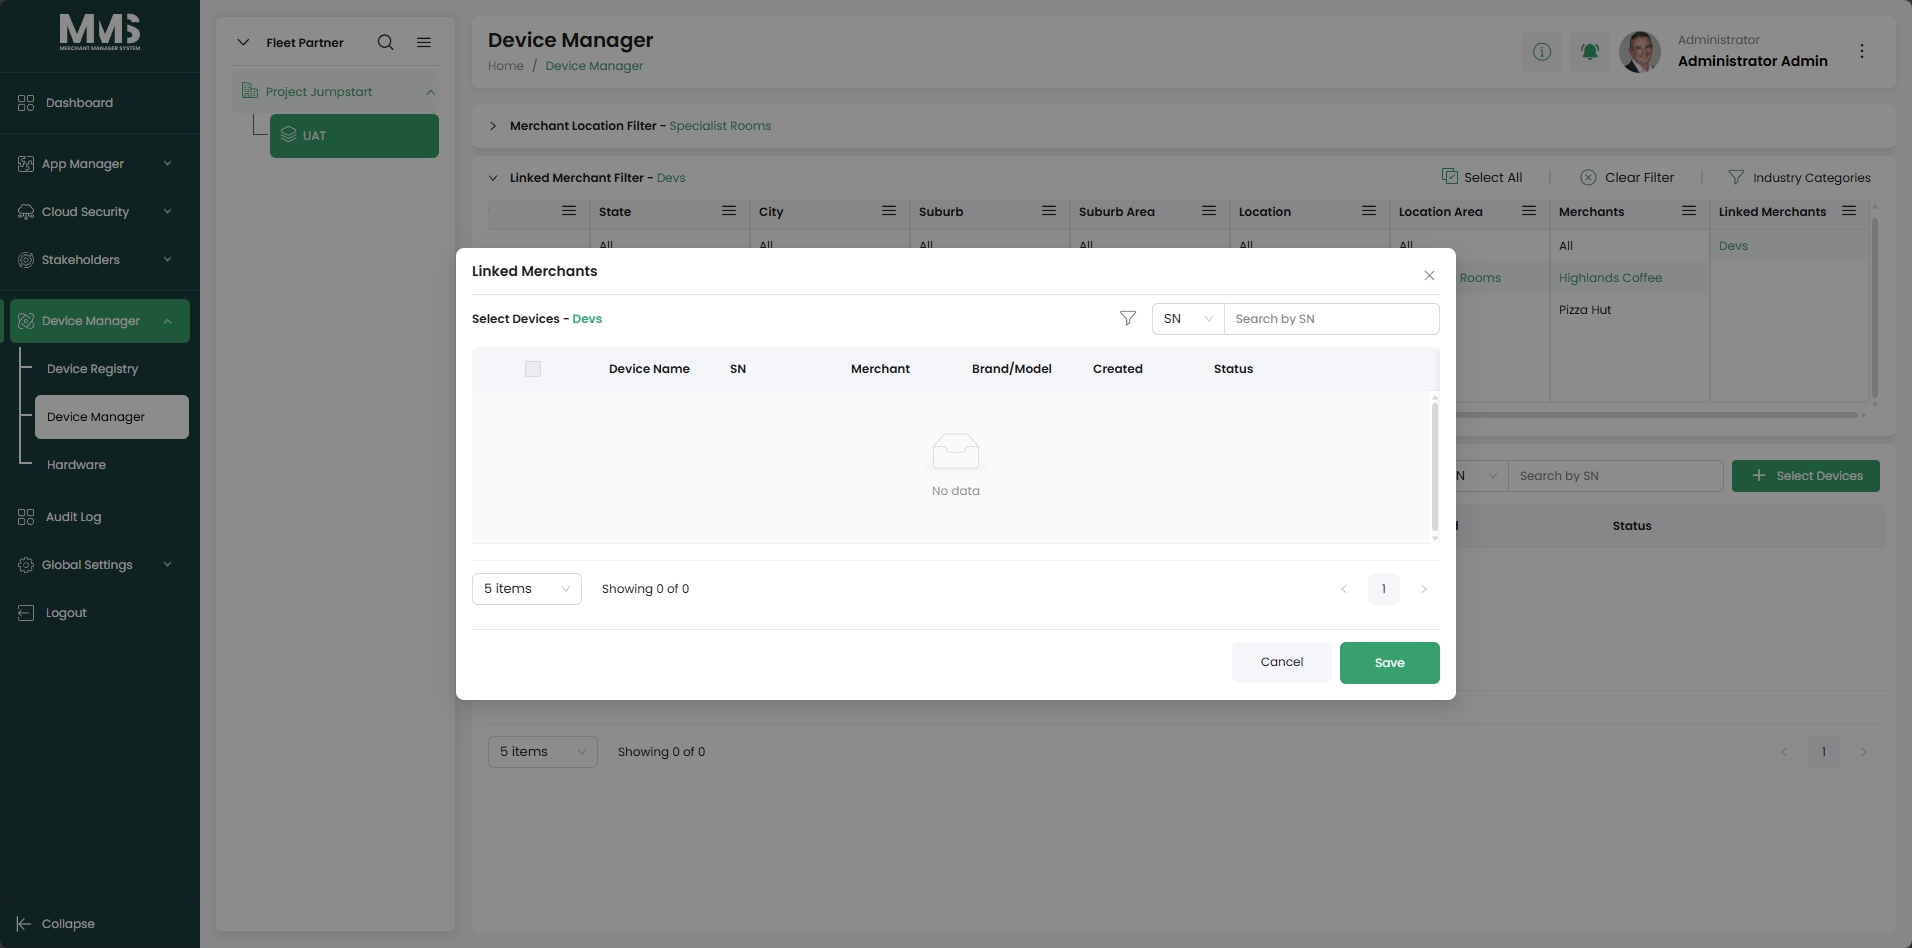The height and width of the screenshot is (948, 1912).
Task: Open State column menu icon
Action: click(729, 211)
